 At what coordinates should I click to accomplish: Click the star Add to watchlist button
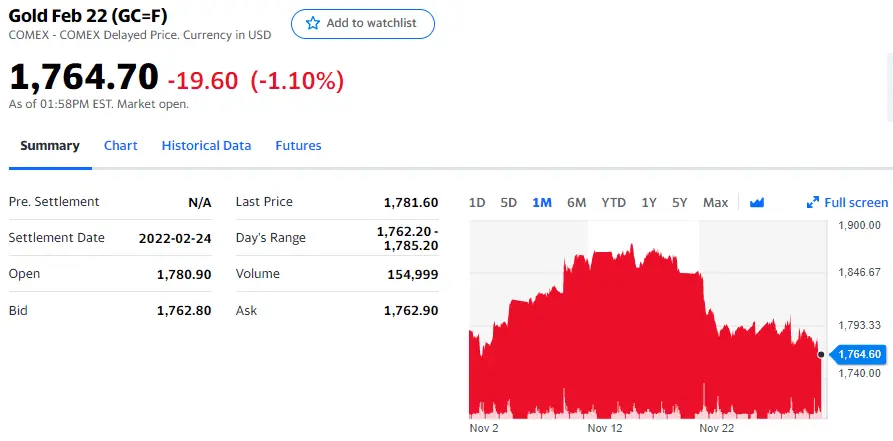(x=362, y=23)
